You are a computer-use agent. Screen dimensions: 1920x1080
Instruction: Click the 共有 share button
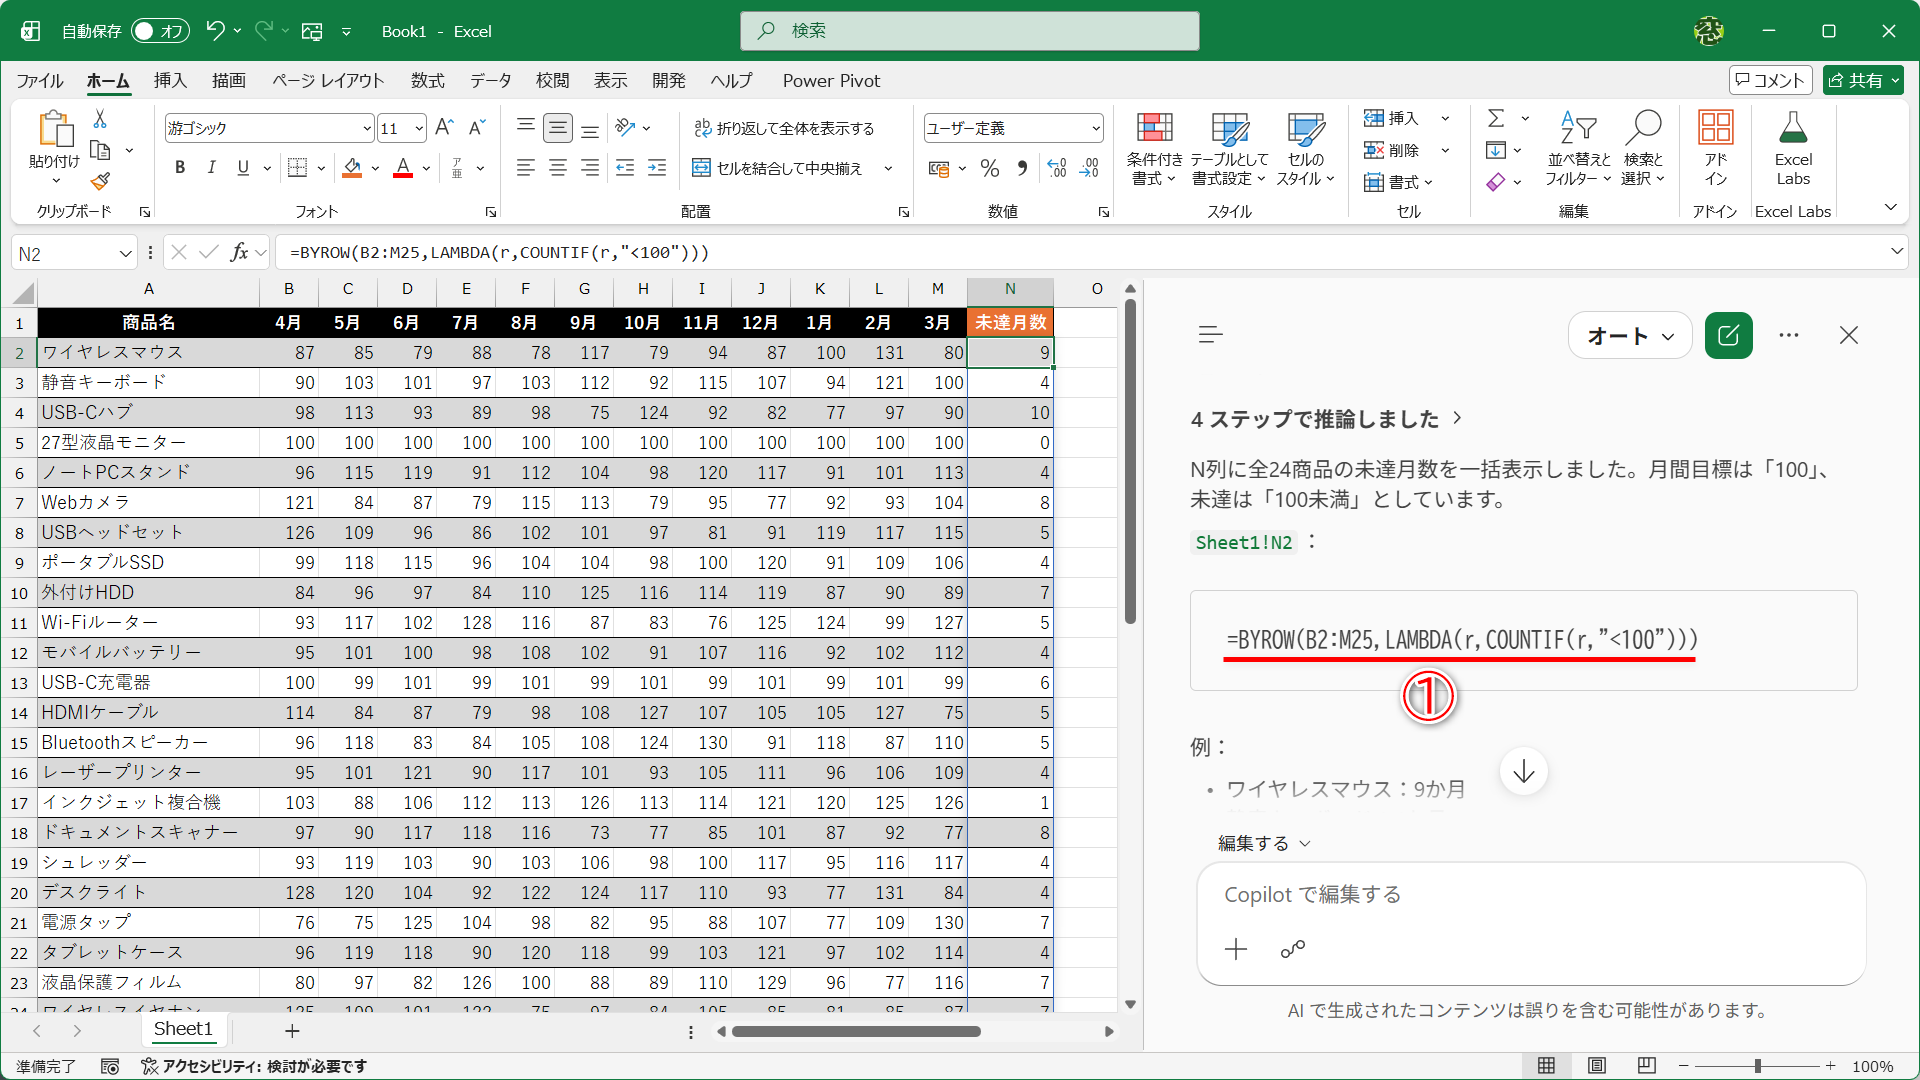(1863, 81)
